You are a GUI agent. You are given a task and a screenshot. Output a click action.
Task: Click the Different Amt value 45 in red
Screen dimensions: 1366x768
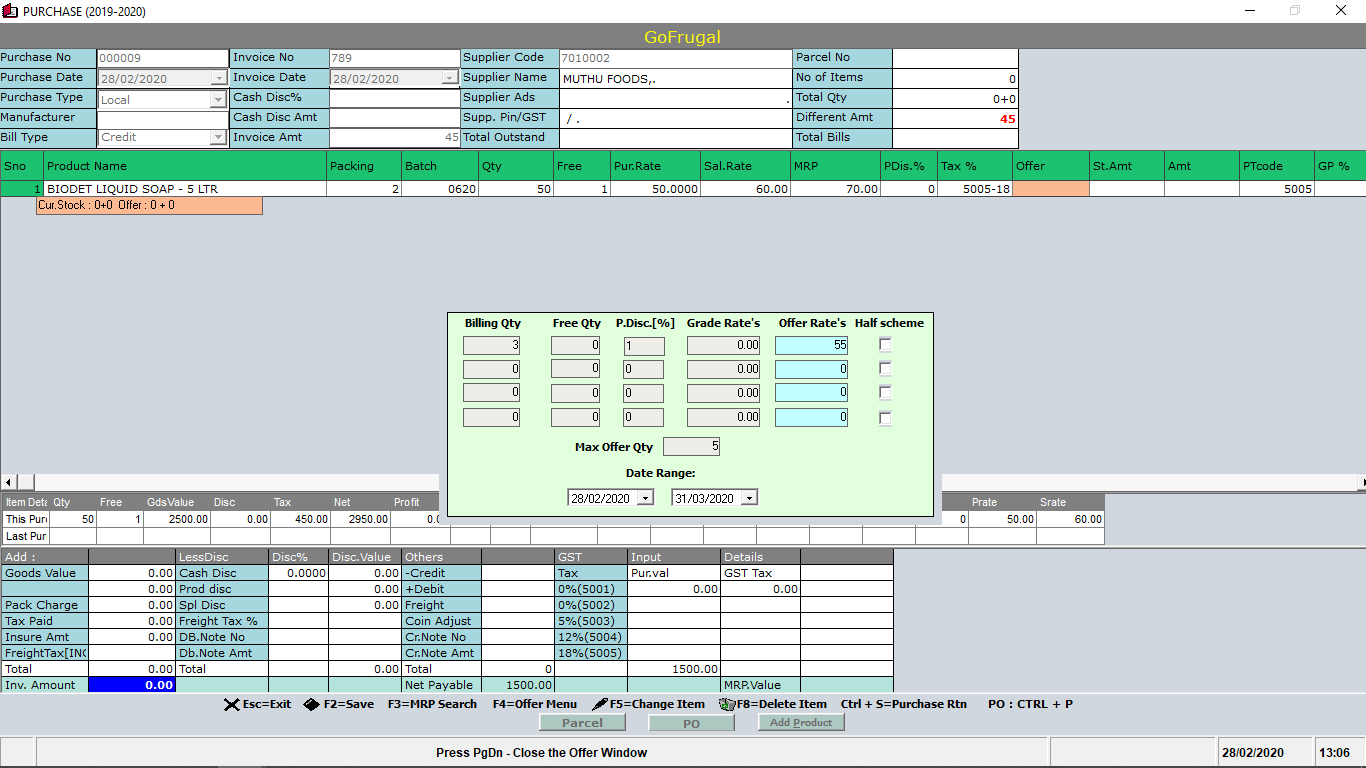pos(1007,119)
